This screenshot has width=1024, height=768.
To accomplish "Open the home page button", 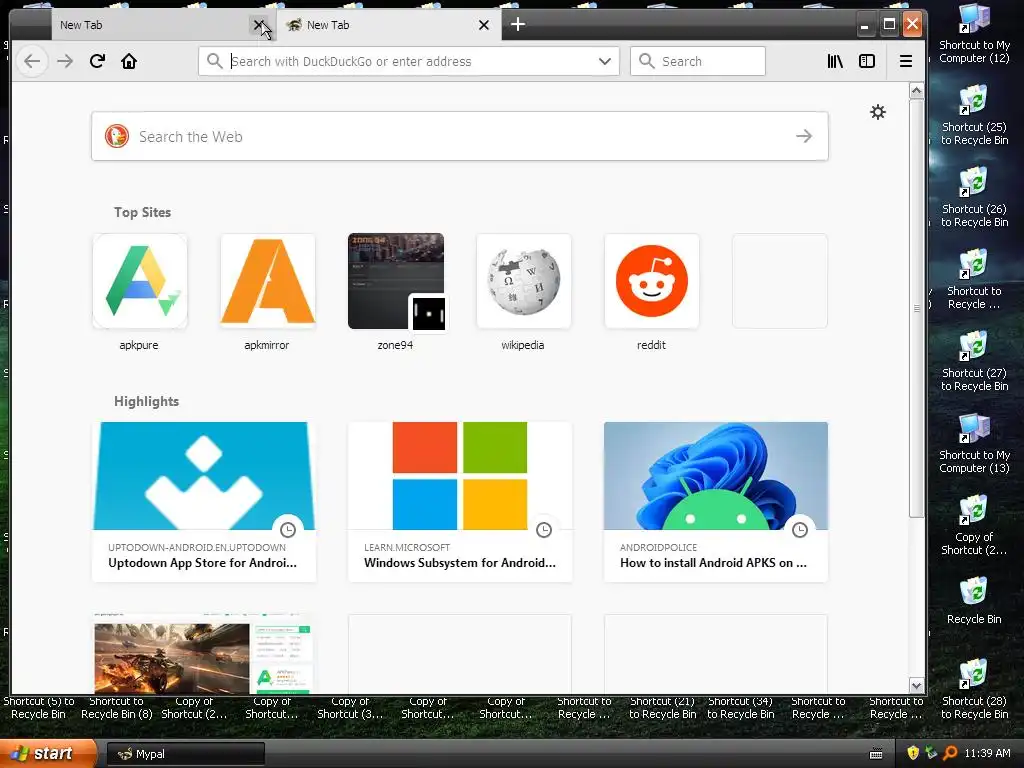I will (129, 61).
